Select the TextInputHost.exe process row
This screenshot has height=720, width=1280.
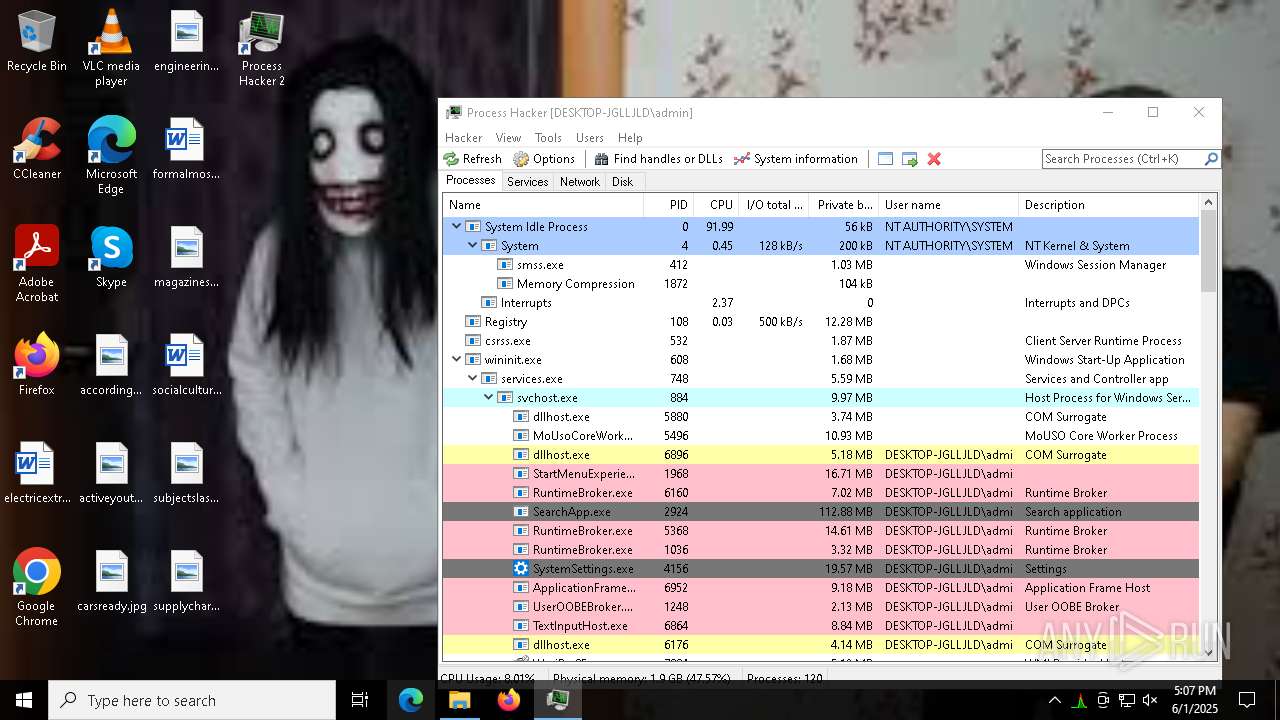click(821, 626)
